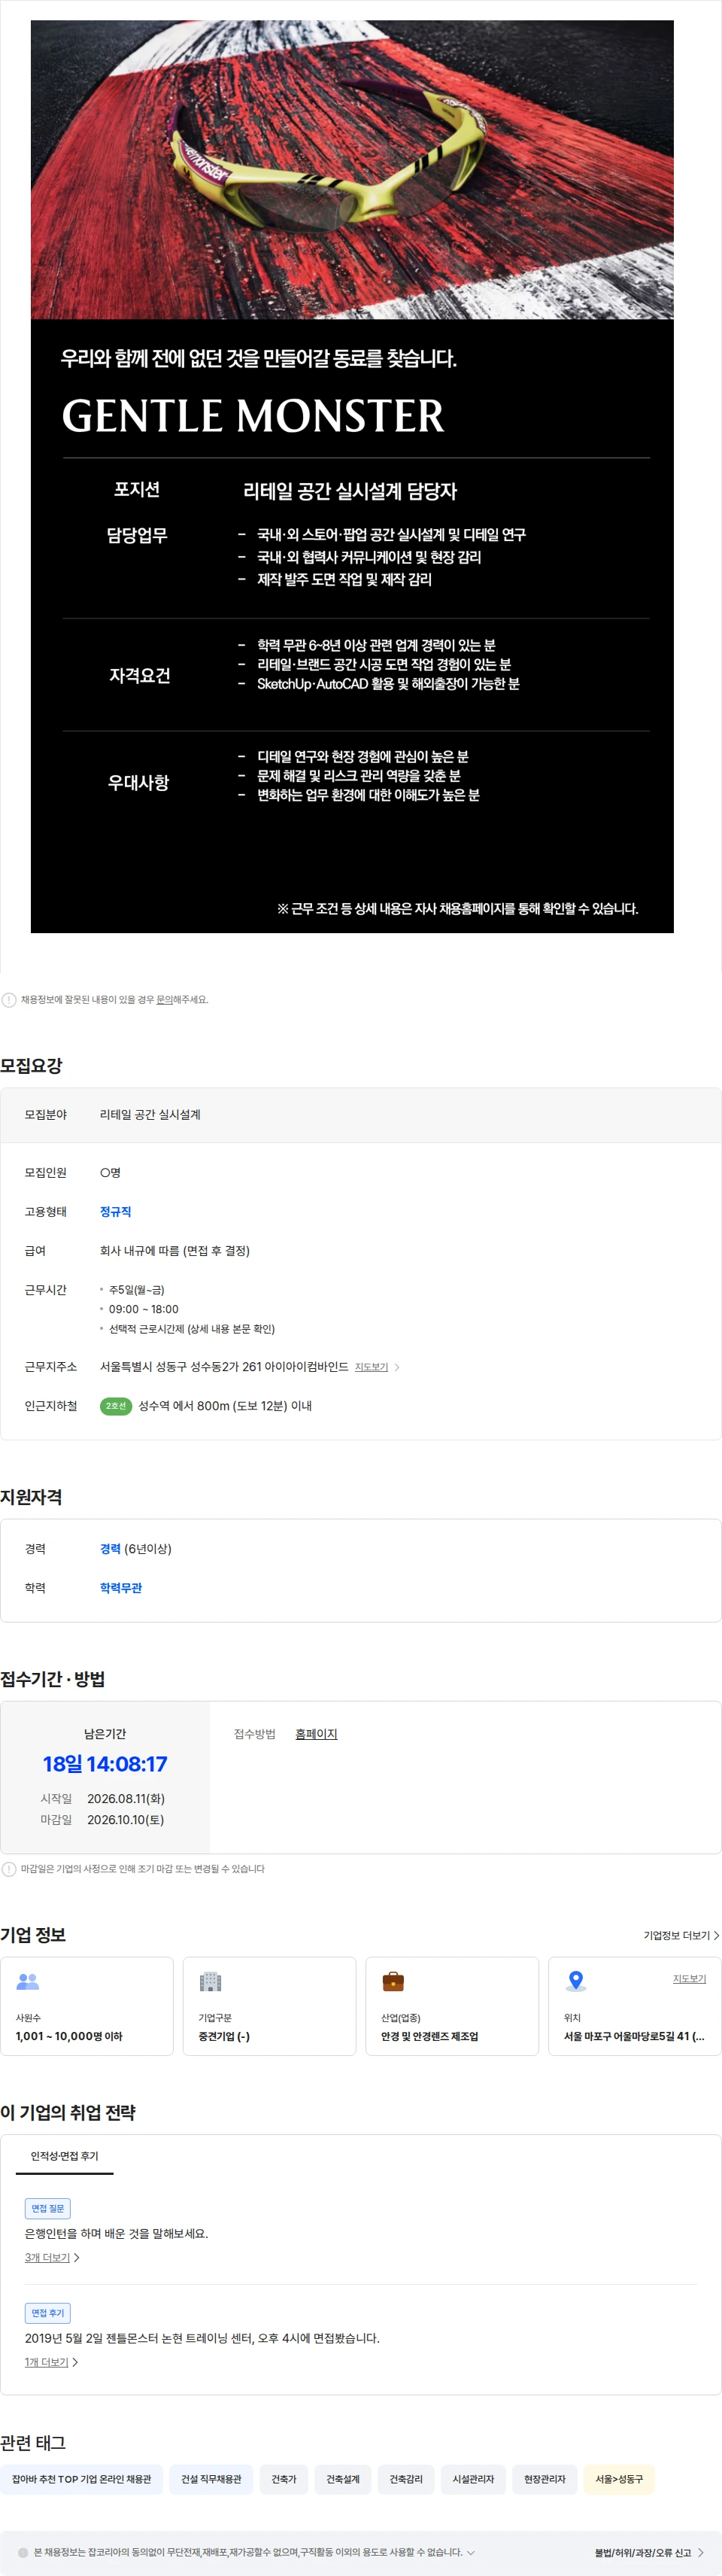Click info icon beside 마감일 notice
The height and width of the screenshot is (2576, 722).
point(9,1869)
